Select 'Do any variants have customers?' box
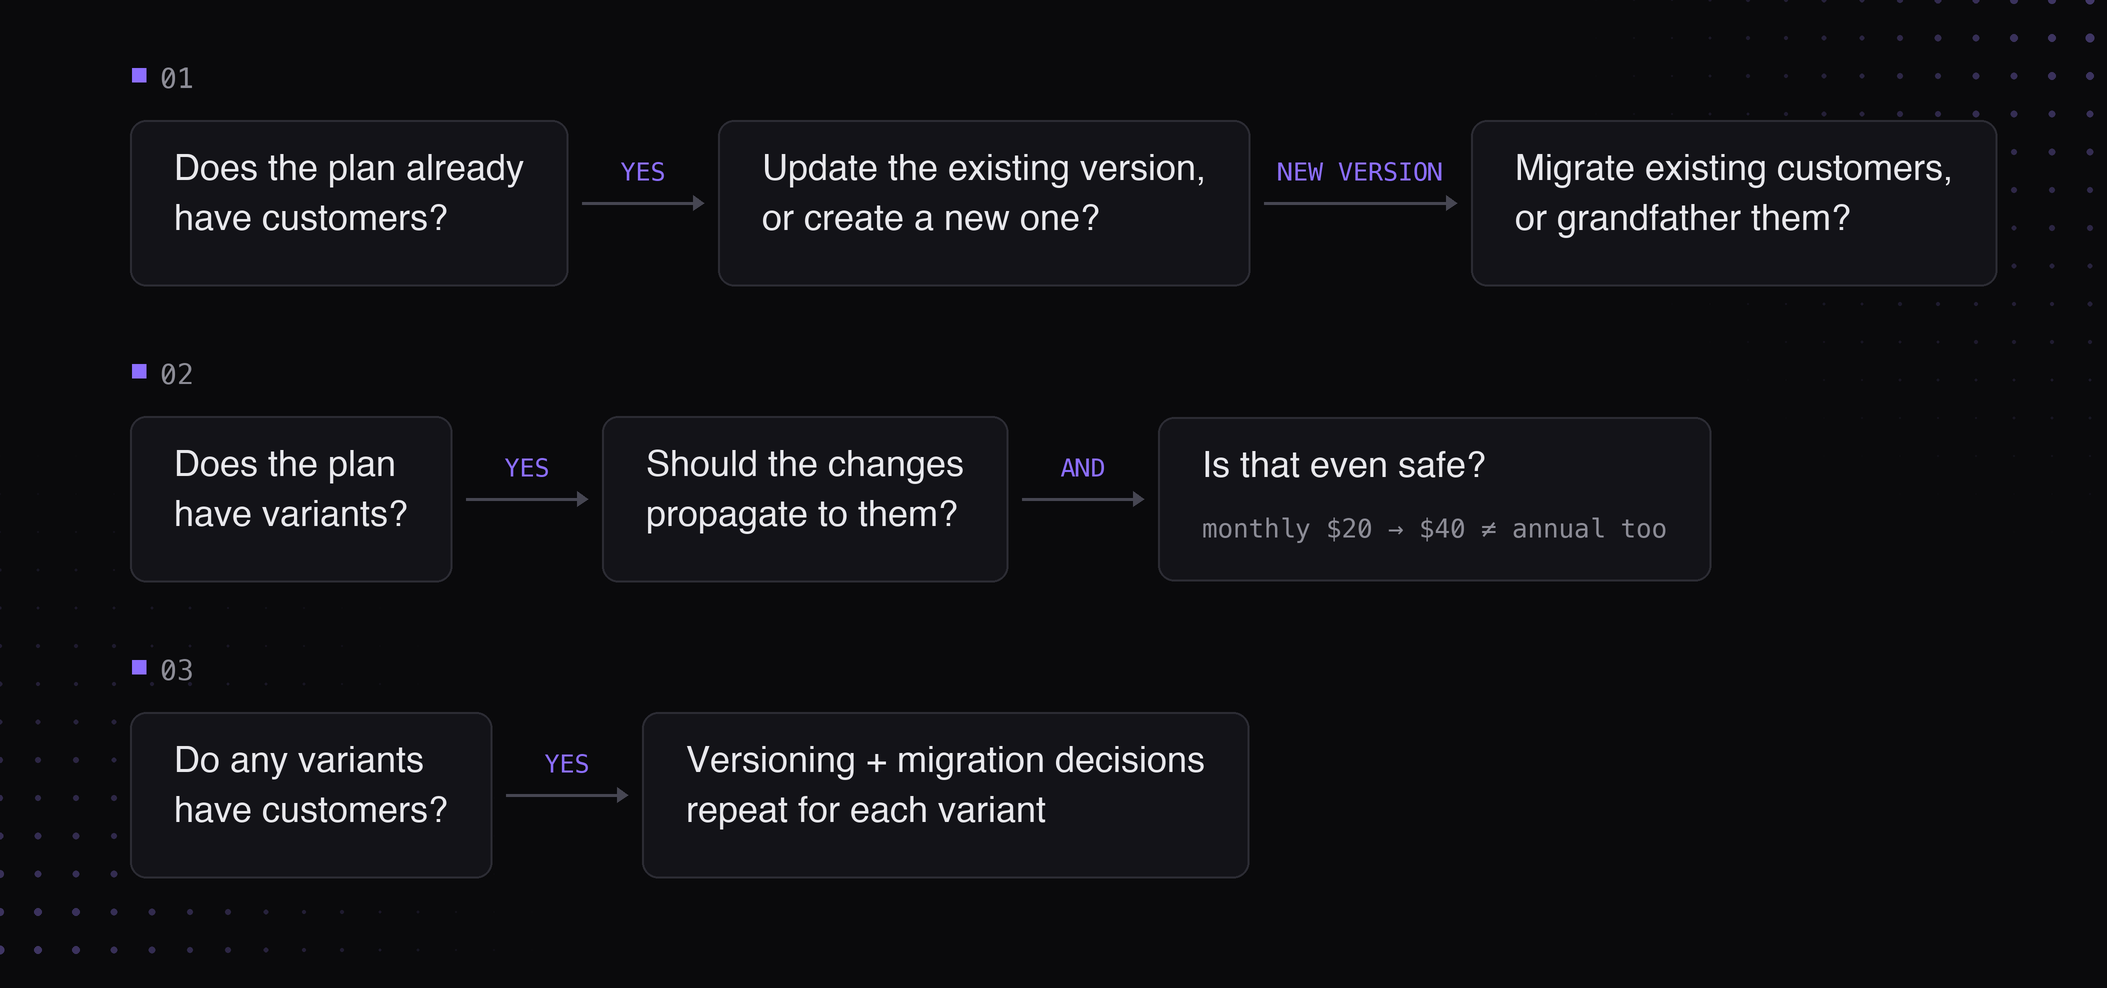2107x988 pixels. tap(311, 795)
